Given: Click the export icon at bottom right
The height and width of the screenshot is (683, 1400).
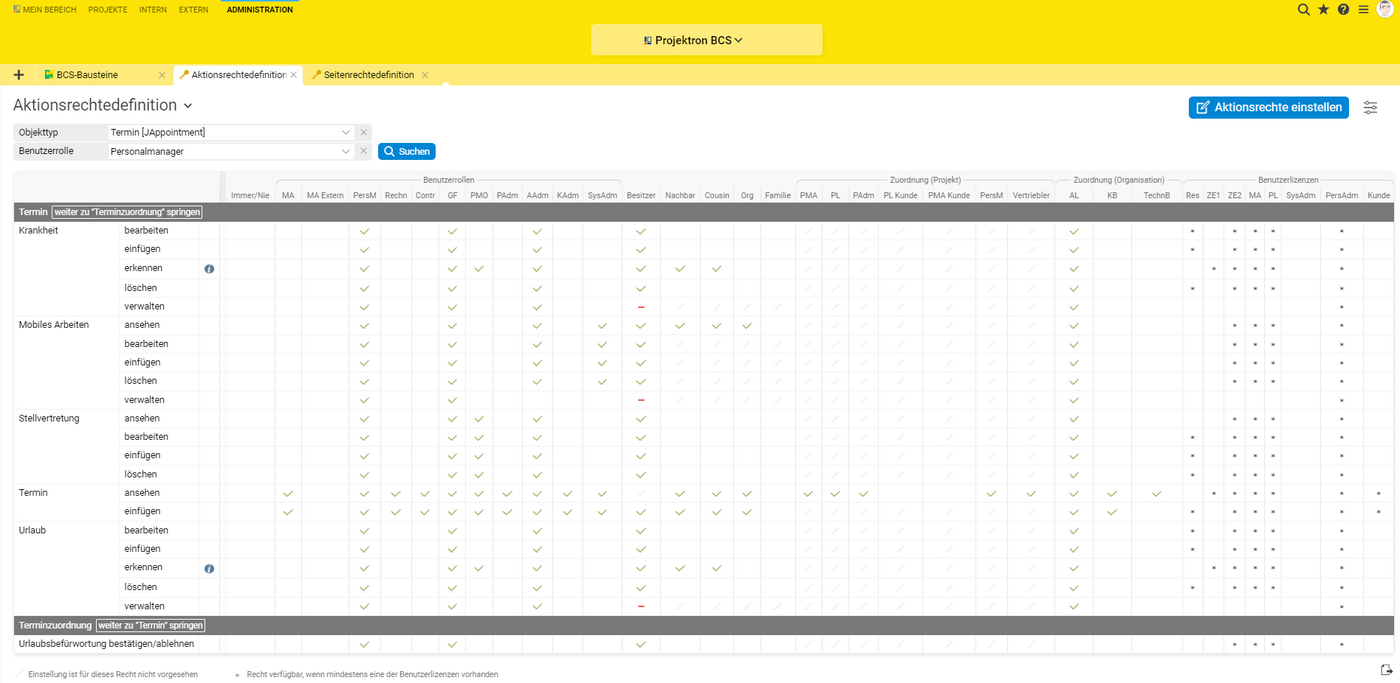Looking at the screenshot, I should [1386, 670].
